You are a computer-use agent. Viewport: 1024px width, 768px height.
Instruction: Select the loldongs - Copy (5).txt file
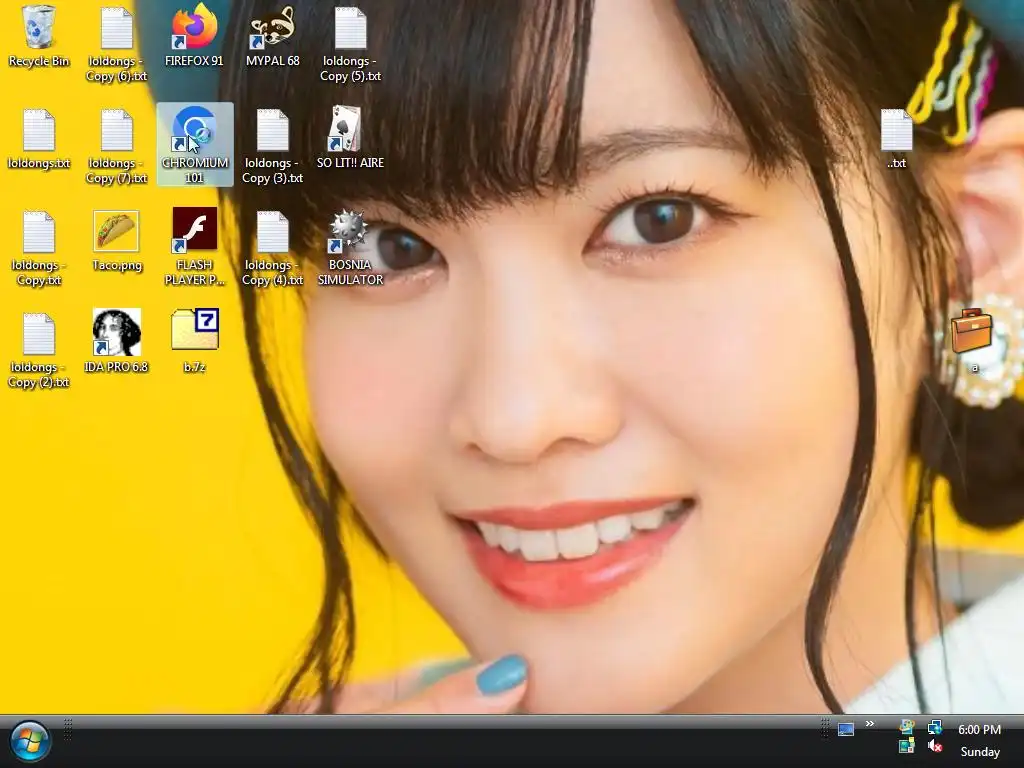(350, 44)
